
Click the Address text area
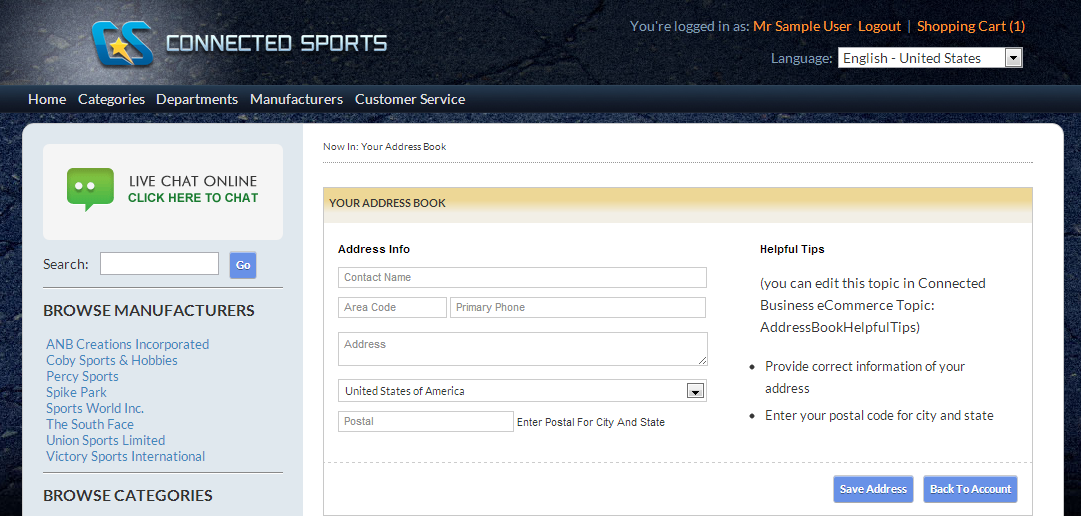[522, 349]
